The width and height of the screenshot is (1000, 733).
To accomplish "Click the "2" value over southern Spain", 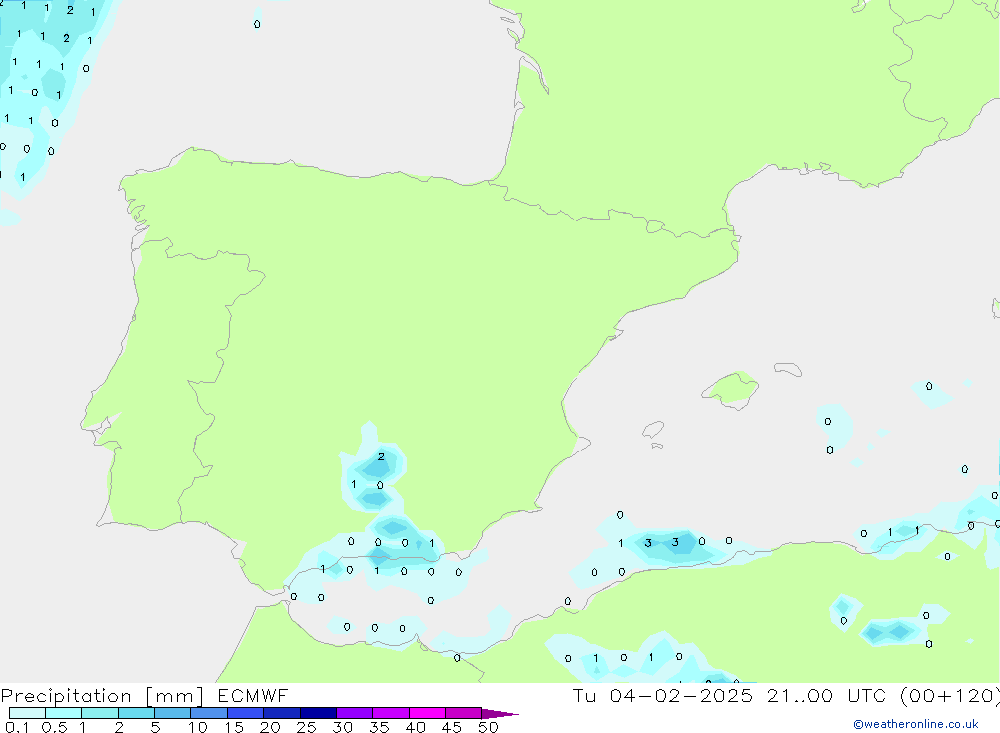I will (x=381, y=456).
